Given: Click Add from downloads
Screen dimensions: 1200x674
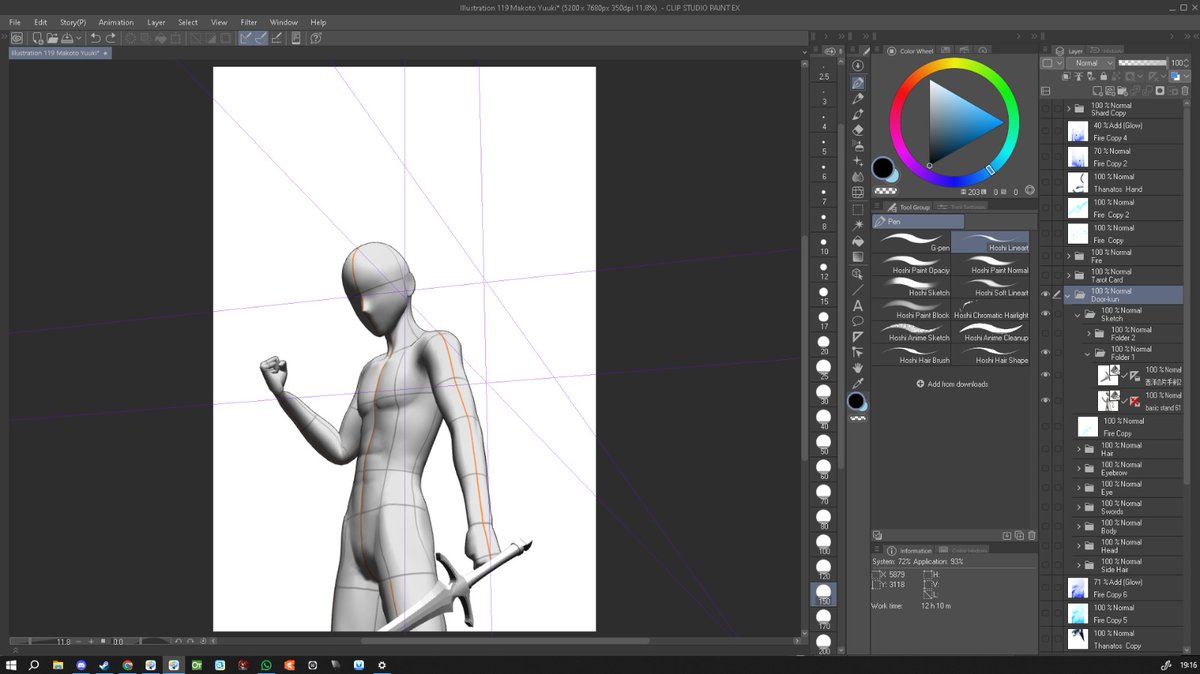Looking at the screenshot, I should pyautogui.click(x=952, y=384).
